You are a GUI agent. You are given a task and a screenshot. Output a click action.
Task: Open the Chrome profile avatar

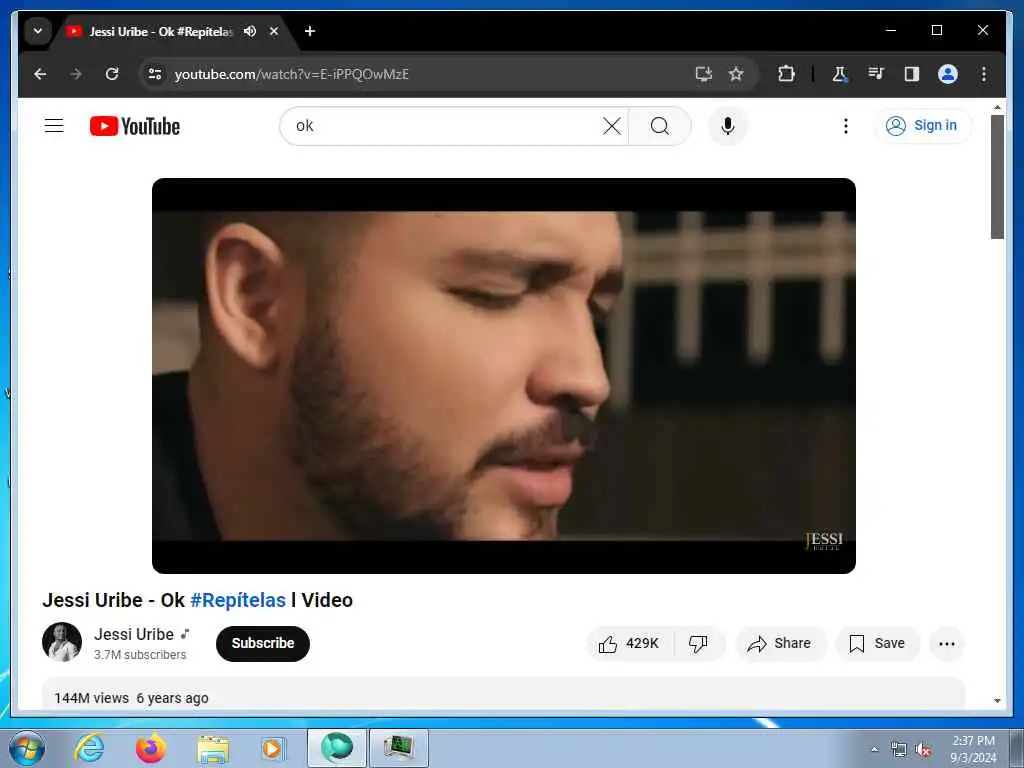tap(948, 74)
